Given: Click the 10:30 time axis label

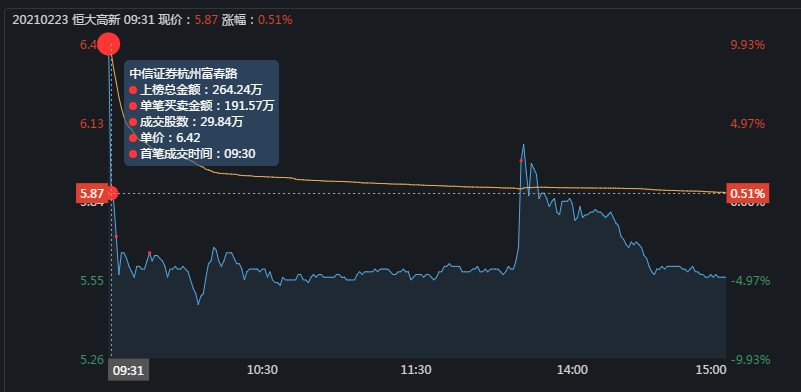Looking at the screenshot, I should coord(262,370).
